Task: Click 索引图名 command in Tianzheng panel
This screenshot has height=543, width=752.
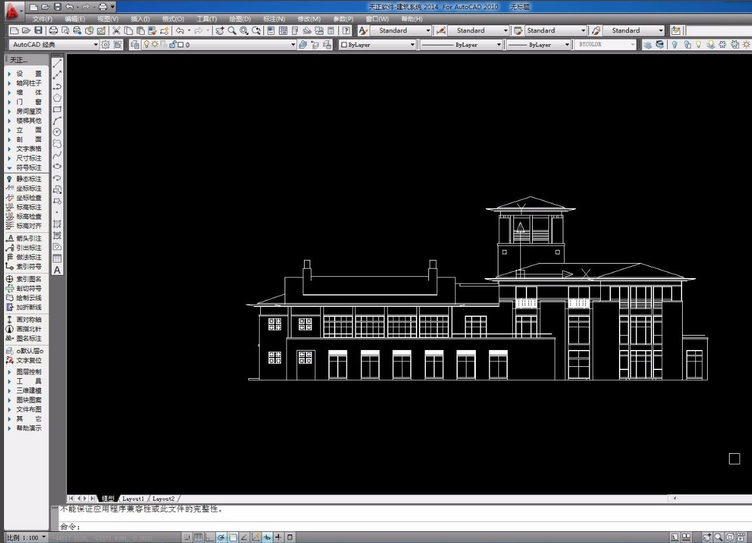Action: 24,279
